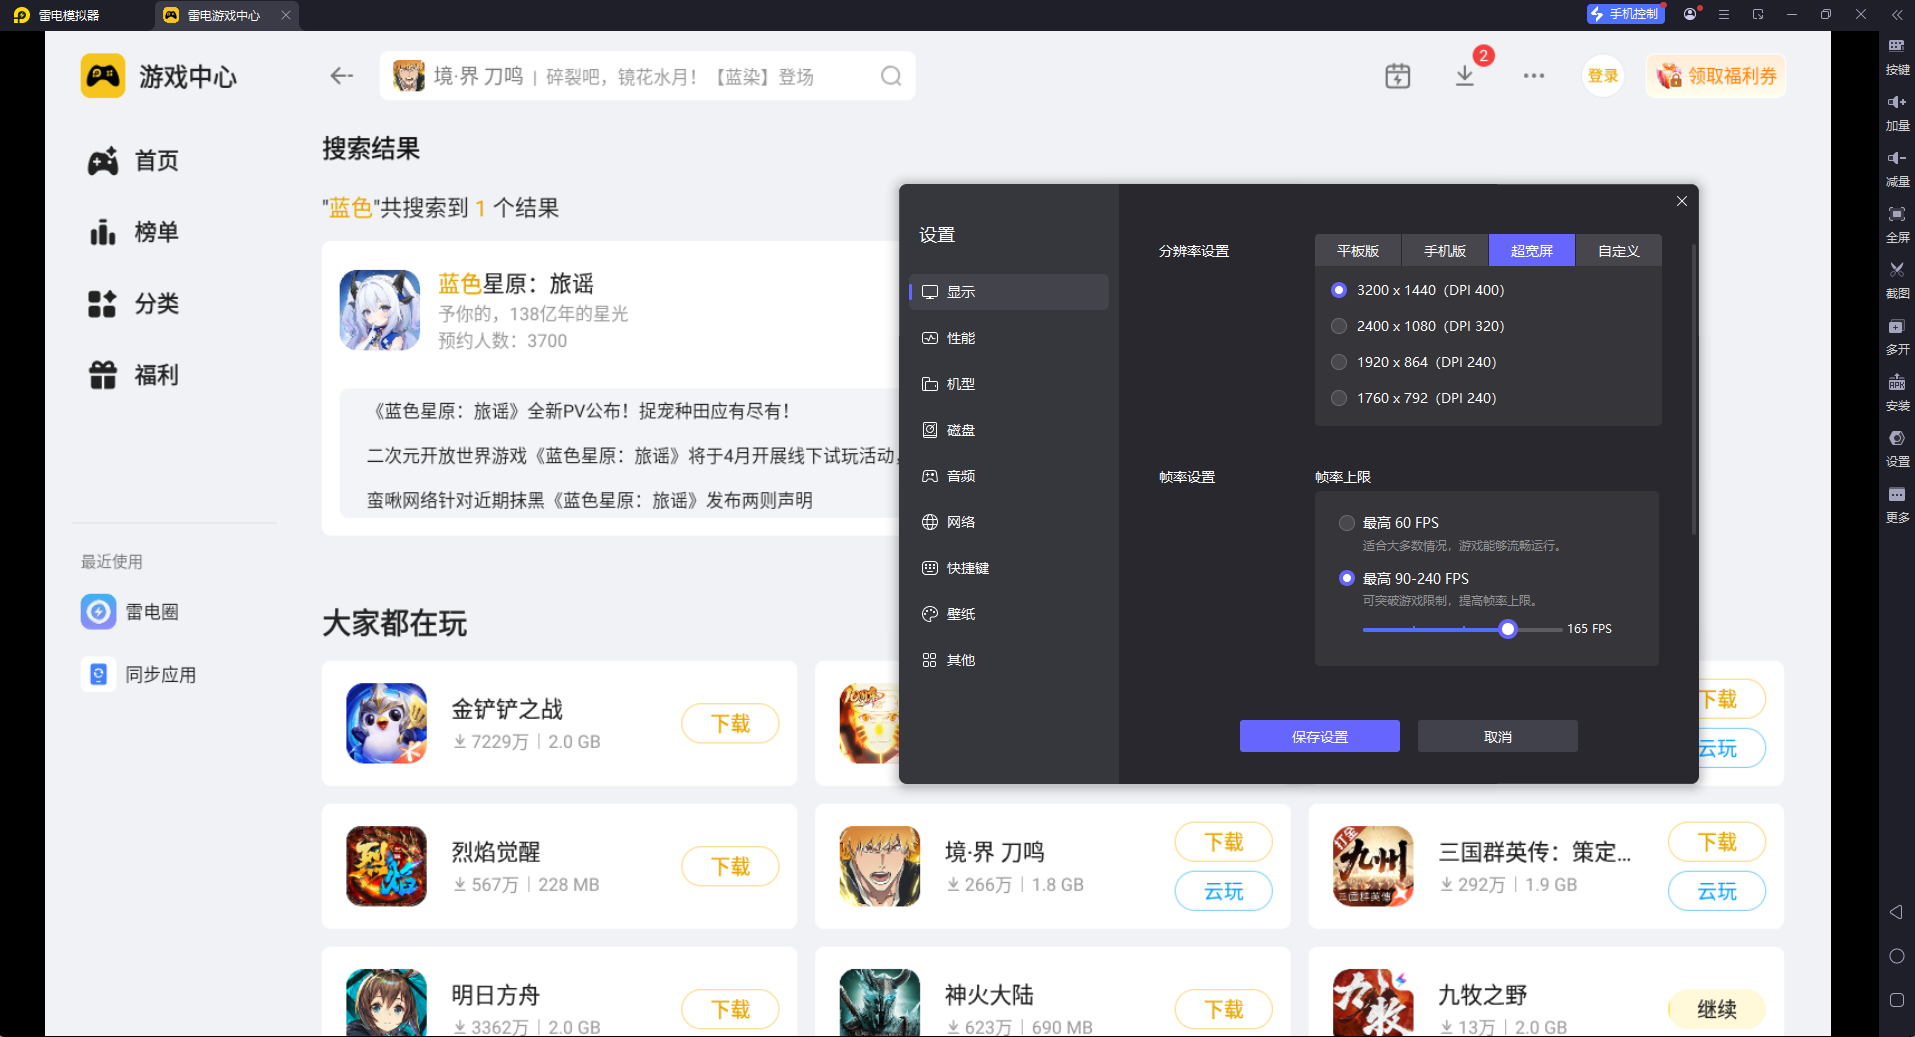
Task: Click the 登录 login button
Action: (x=1603, y=76)
